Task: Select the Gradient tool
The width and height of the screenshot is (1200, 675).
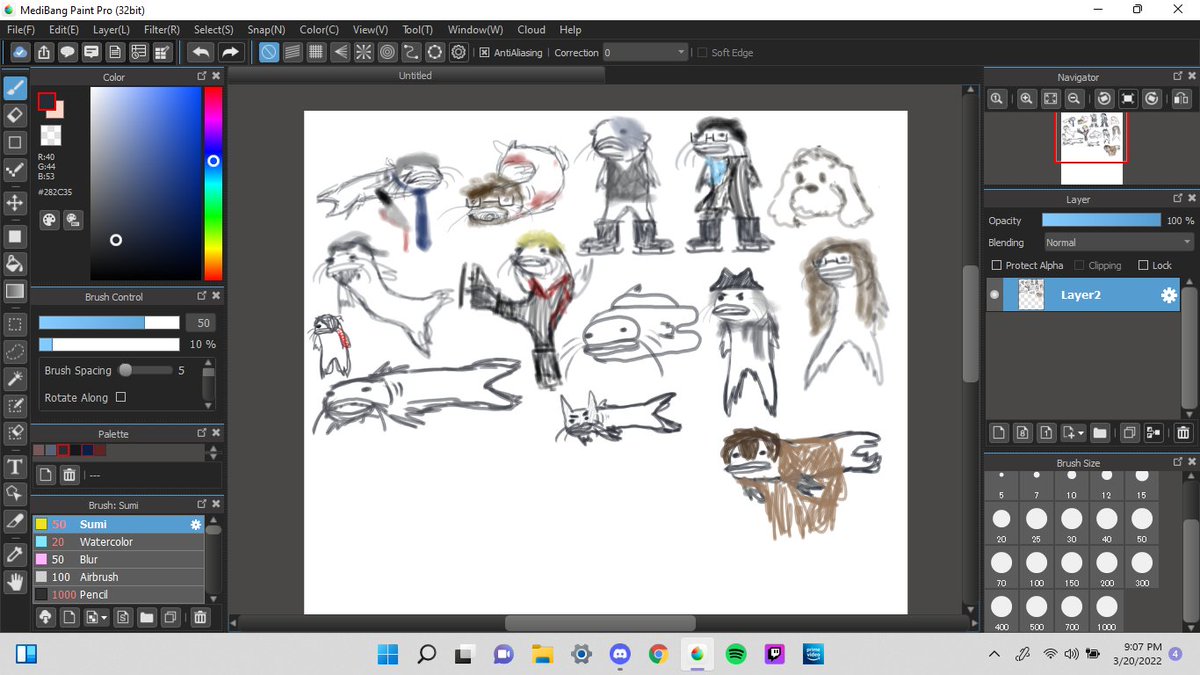Action: pos(15,292)
